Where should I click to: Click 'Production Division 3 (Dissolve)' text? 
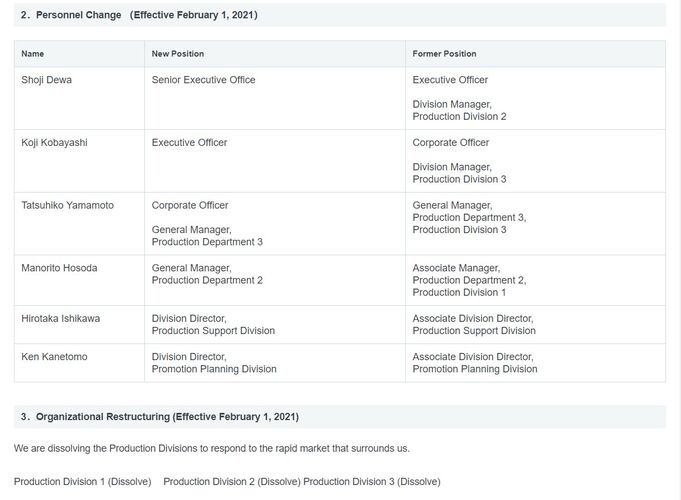pyautogui.click(x=371, y=481)
